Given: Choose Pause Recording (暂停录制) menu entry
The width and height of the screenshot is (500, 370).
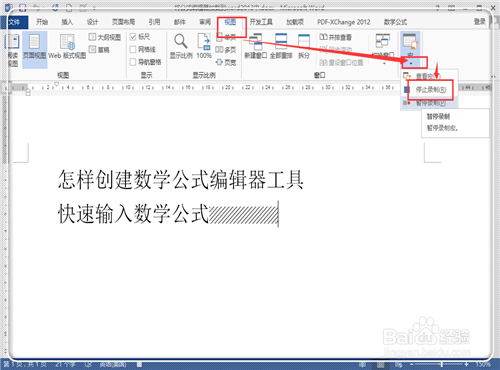Looking at the screenshot, I should pyautogui.click(x=429, y=103).
